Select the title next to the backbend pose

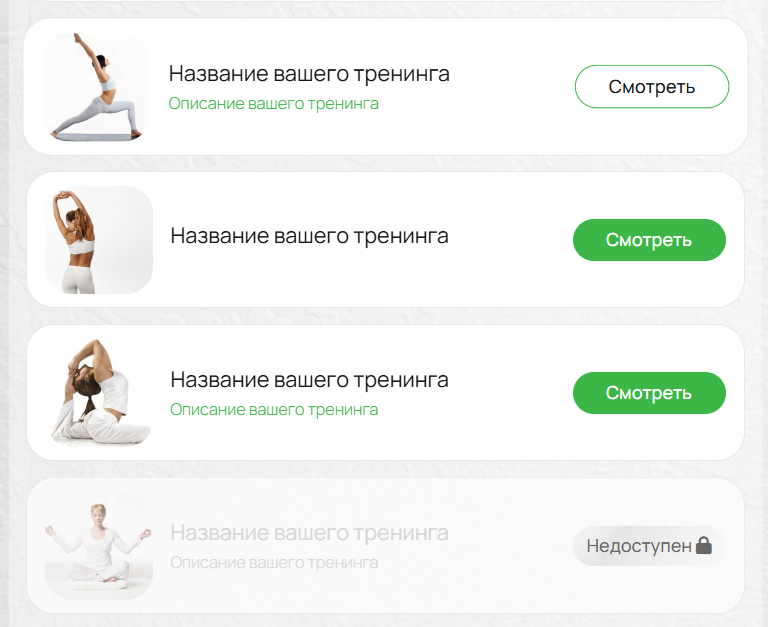[310, 380]
